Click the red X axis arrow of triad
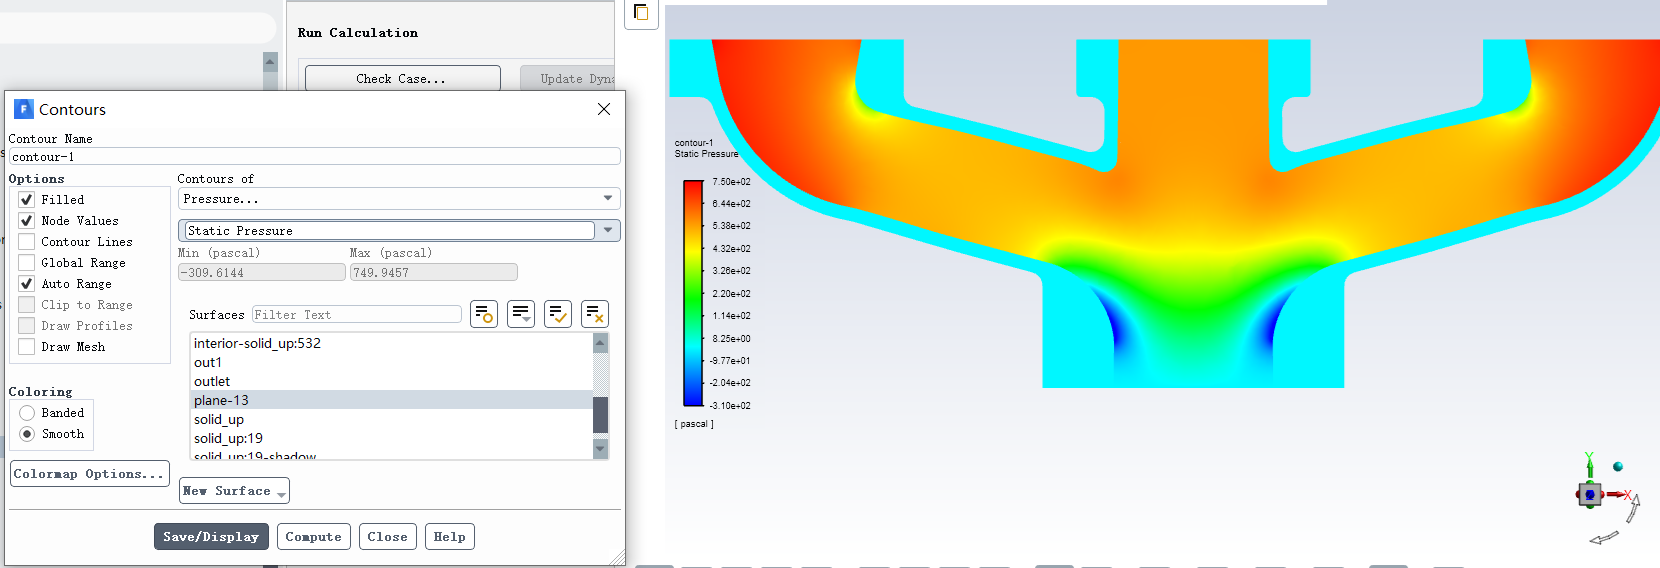Screen dimensions: 1660x568 click(x=1618, y=494)
